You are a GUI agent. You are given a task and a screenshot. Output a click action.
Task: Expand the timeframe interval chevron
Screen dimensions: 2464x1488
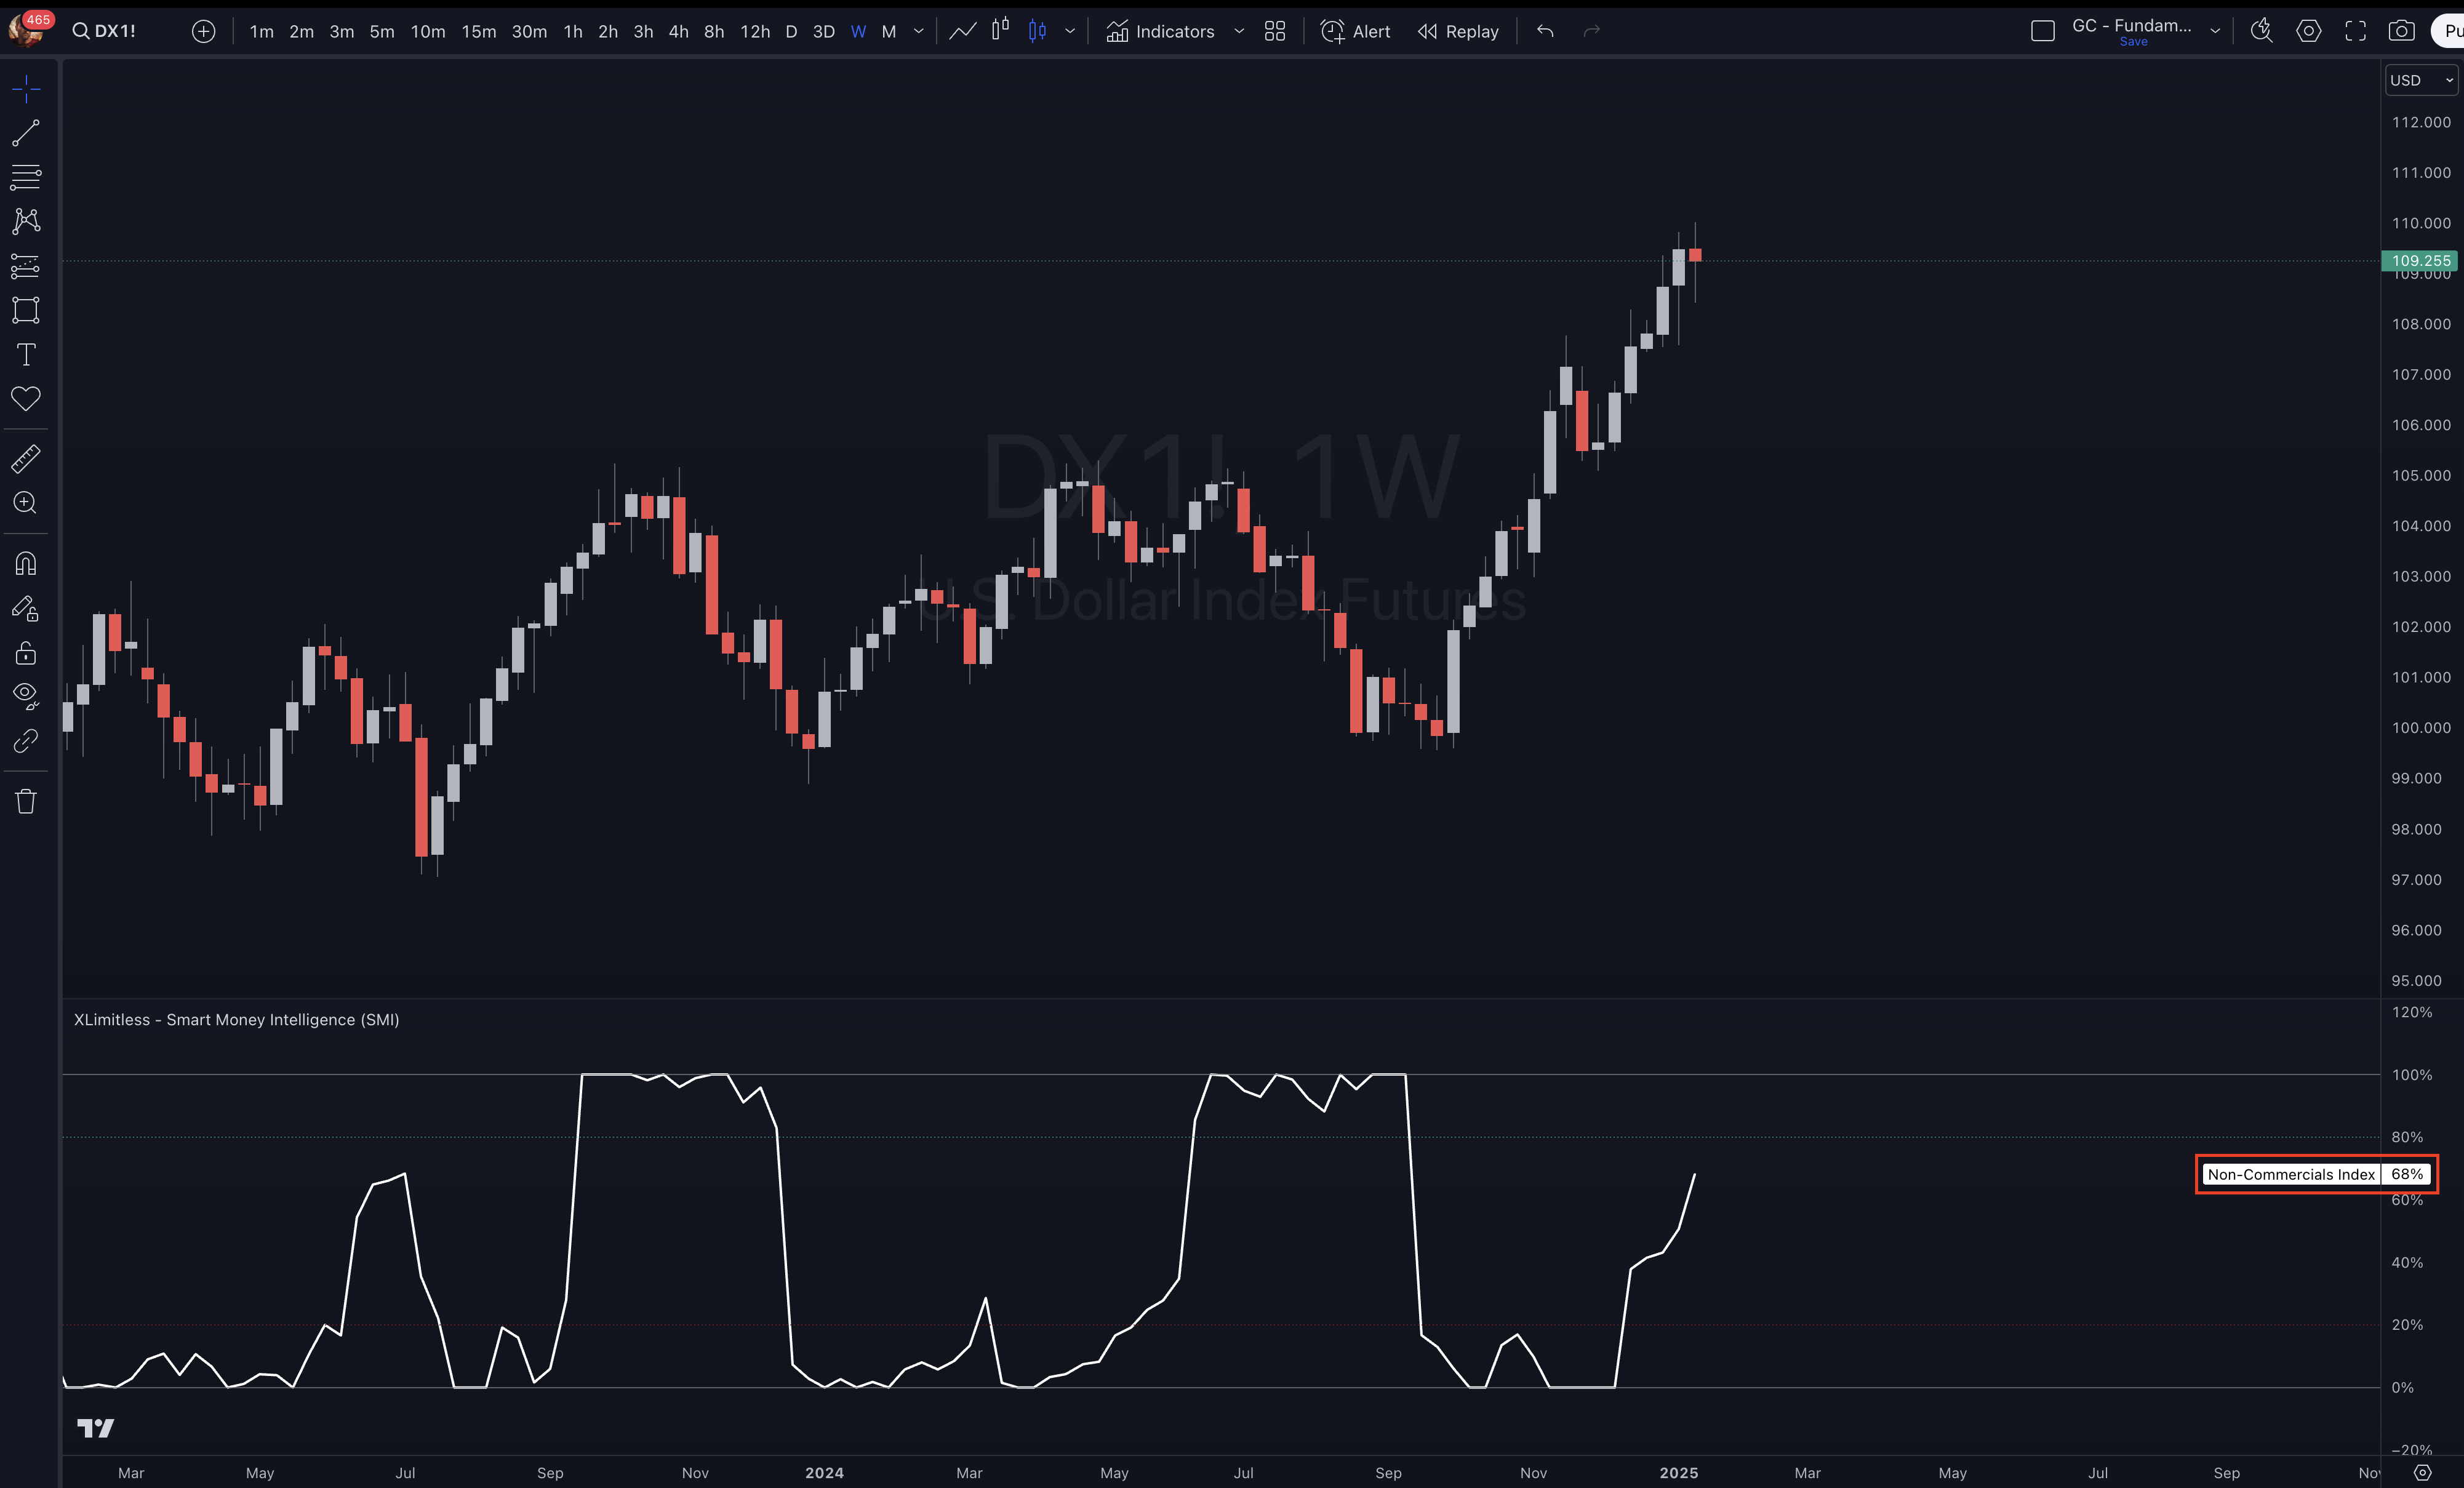pos(918,31)
